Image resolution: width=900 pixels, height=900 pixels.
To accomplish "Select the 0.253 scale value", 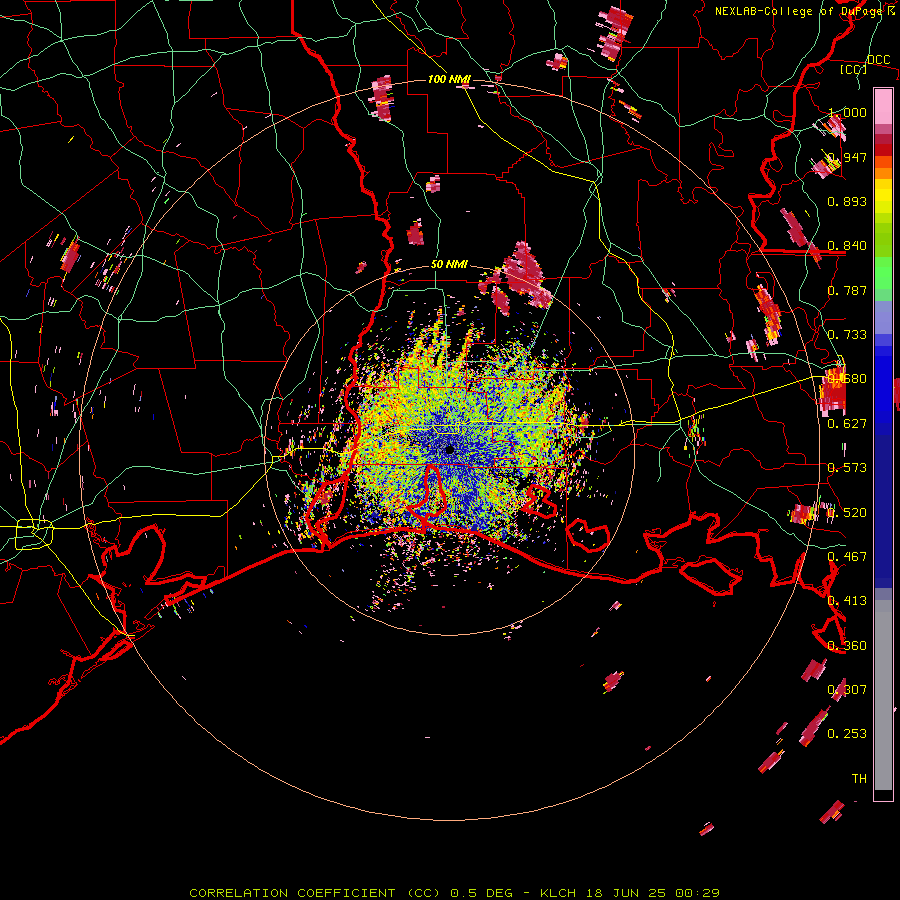I will (x=847, y=734).
